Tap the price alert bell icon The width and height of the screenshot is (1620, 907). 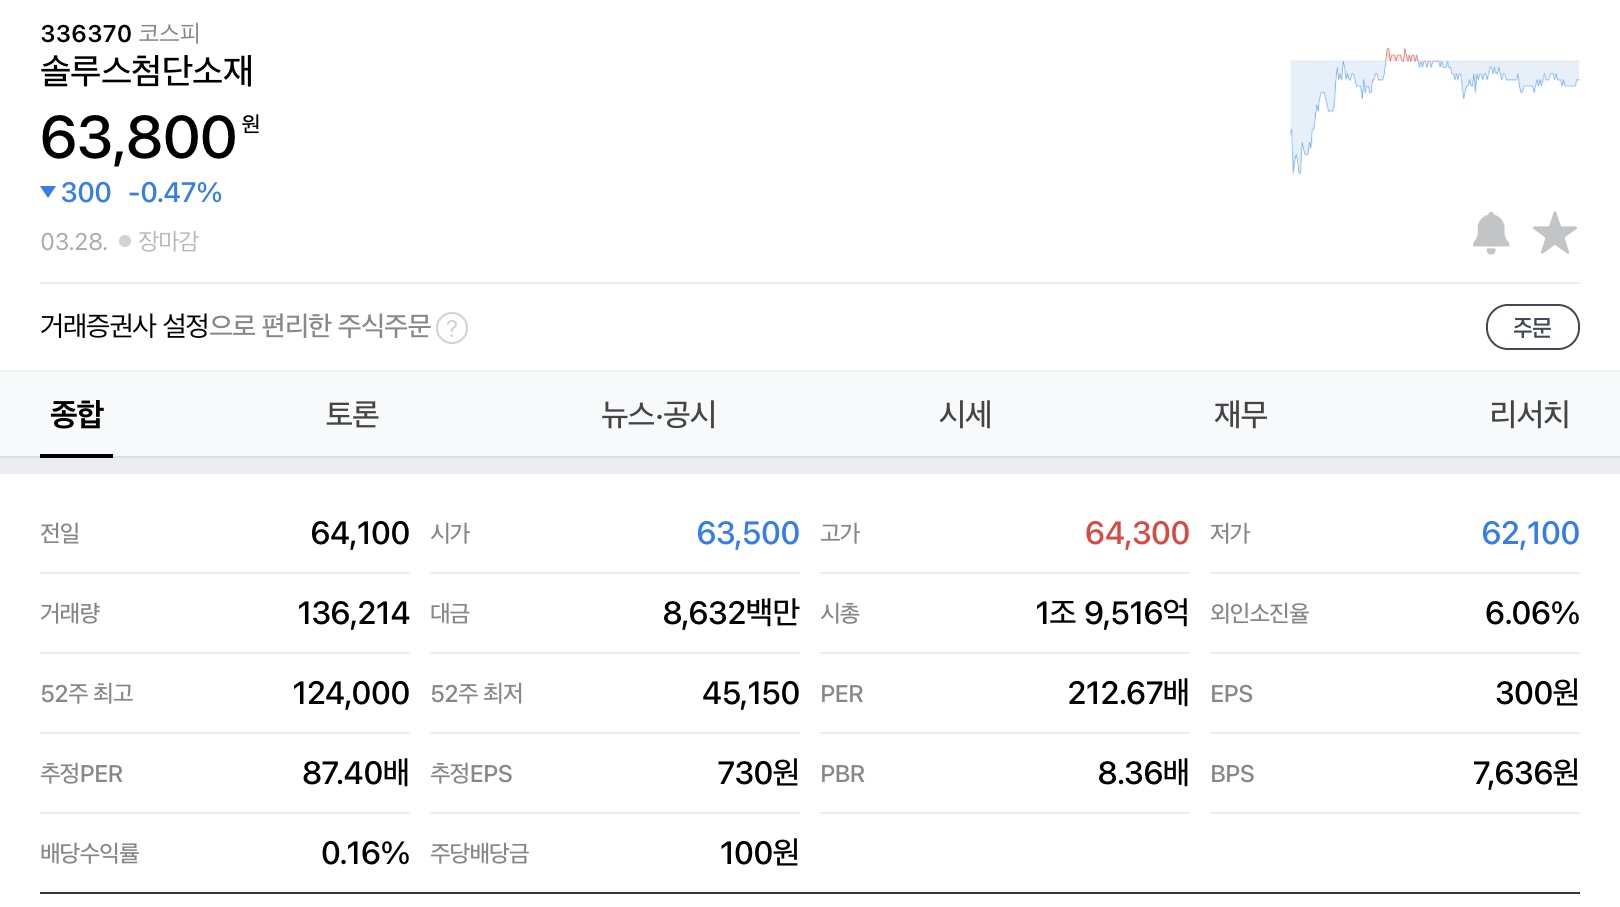click(1490, 233)
